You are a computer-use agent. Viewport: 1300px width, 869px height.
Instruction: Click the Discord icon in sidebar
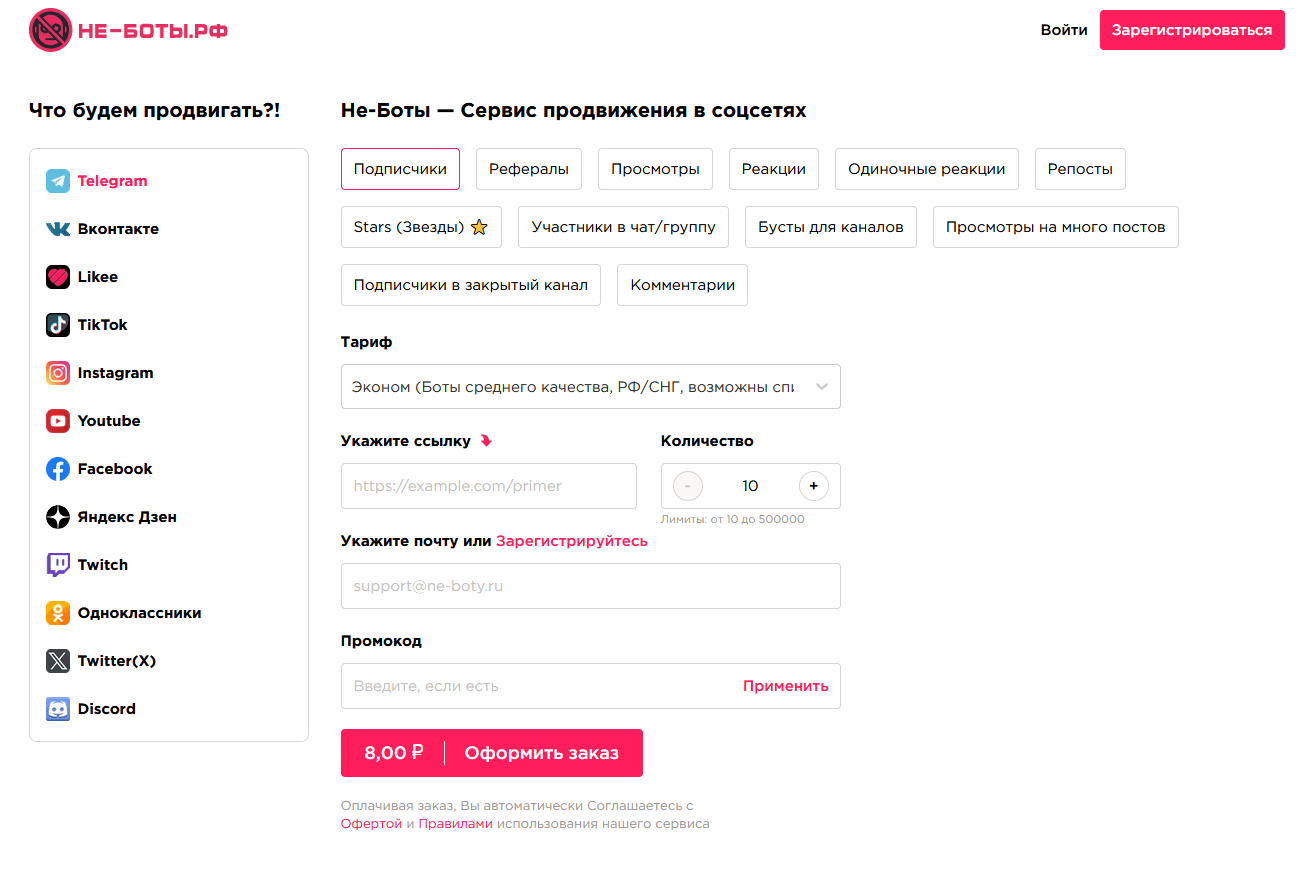click(58, 709)
